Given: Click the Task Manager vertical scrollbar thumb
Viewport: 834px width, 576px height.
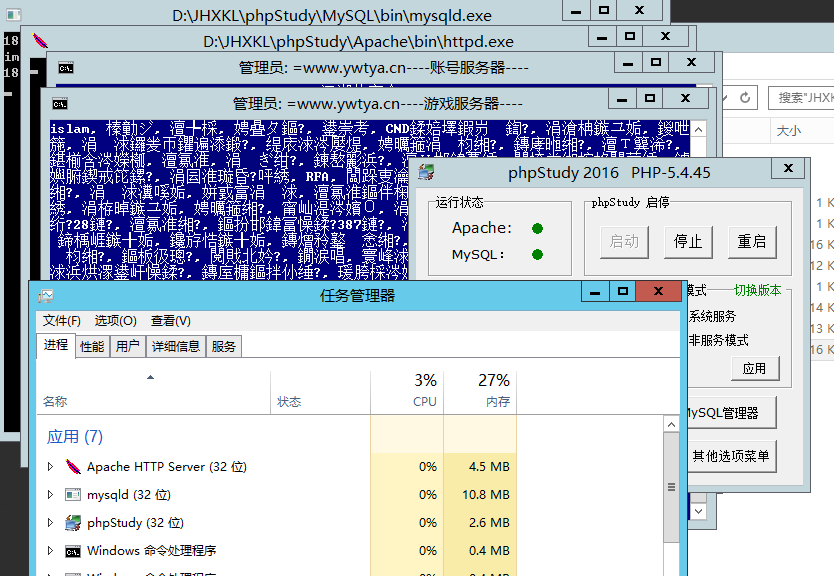Looking at the screenshot, I should 671,487.
